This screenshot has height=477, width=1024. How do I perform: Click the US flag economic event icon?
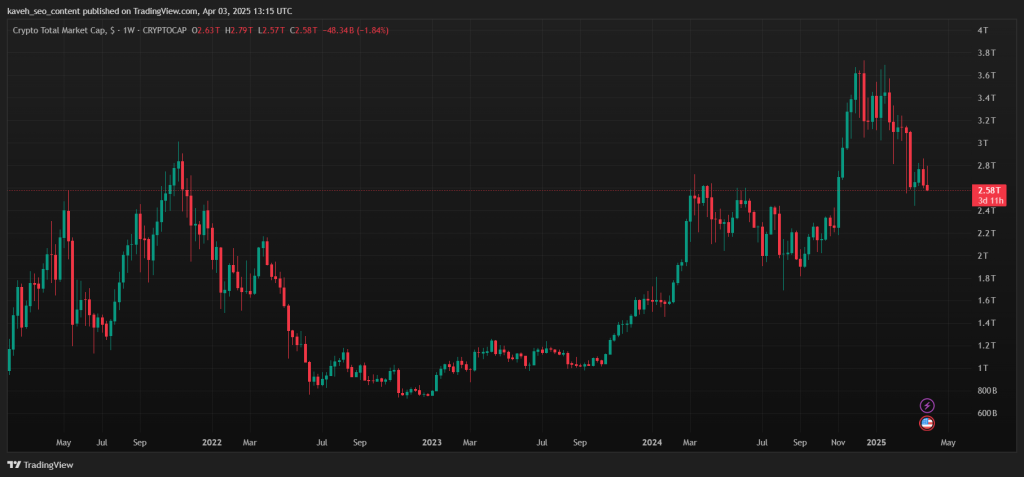[927, 423]
